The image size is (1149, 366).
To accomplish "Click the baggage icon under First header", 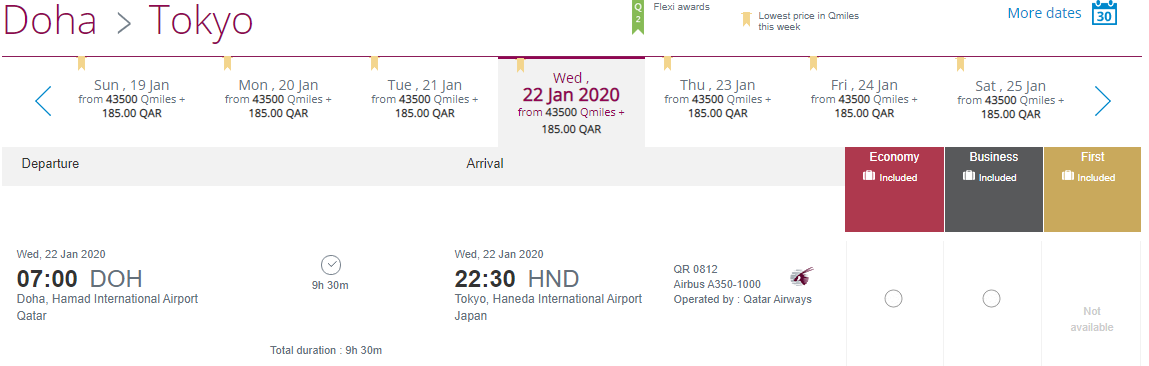I will (x=1068, y=176).
